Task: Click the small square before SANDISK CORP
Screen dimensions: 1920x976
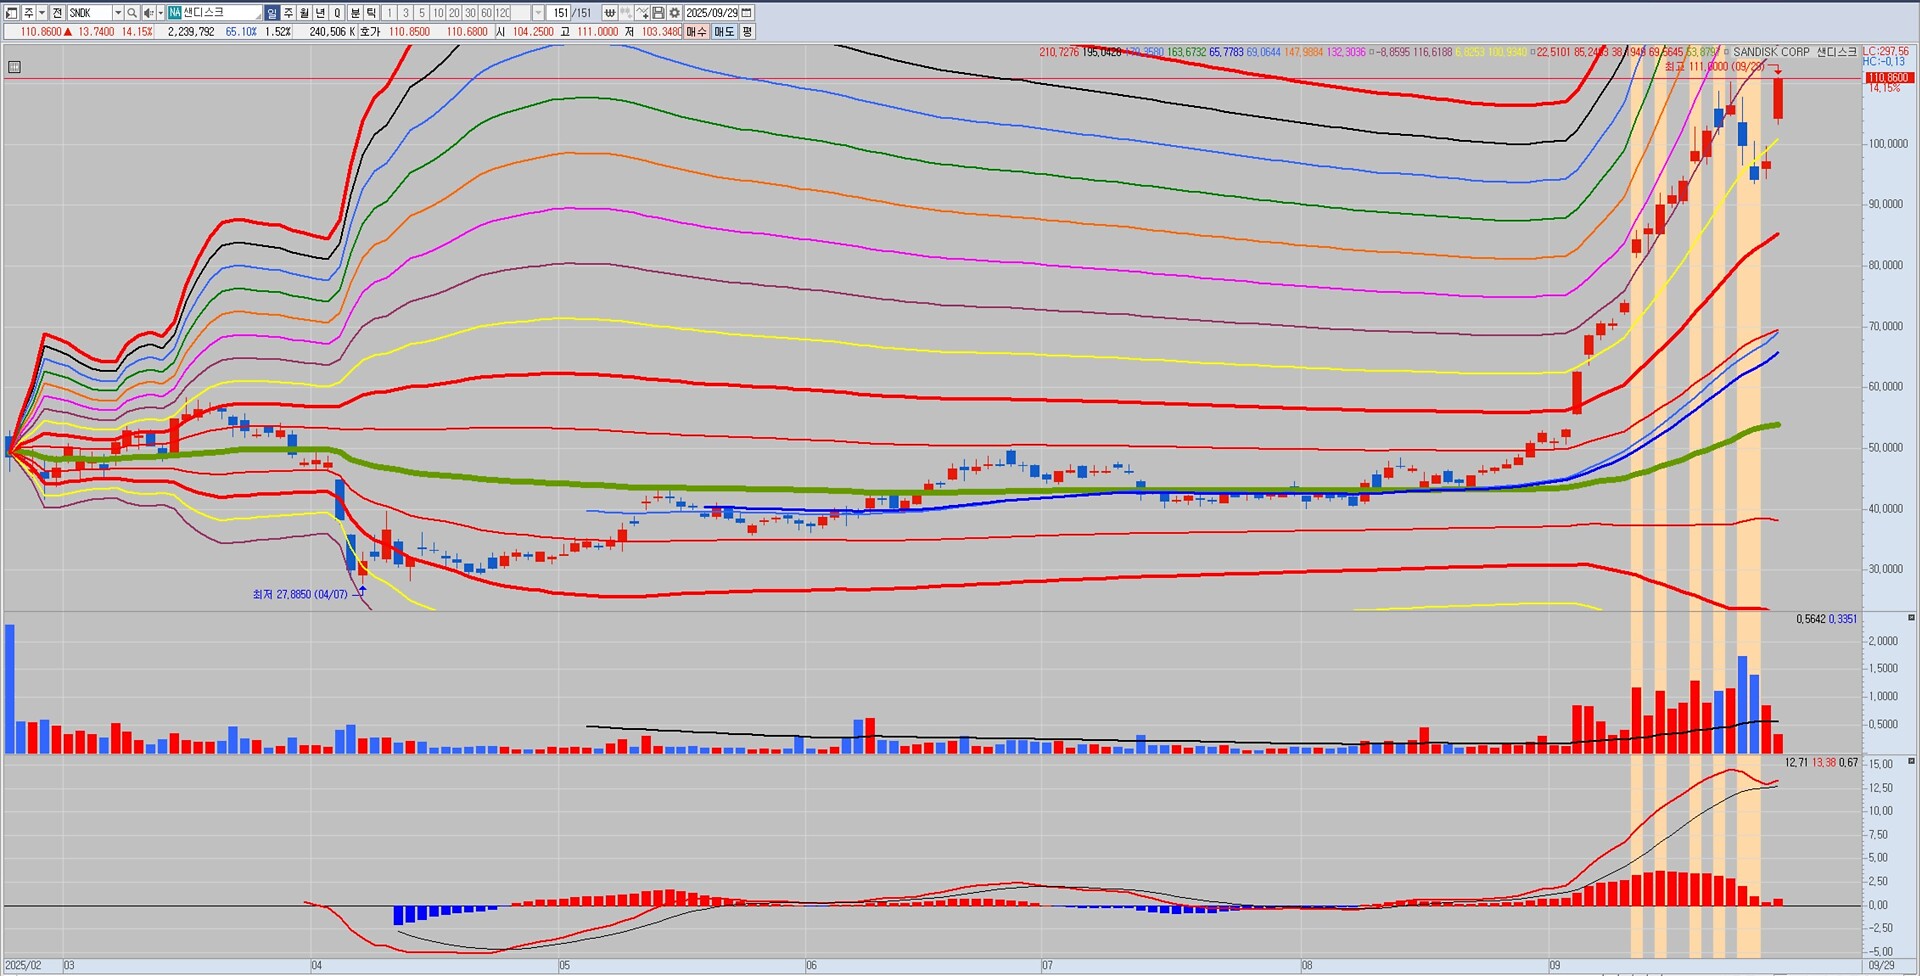Action: tap(1726, 52)
